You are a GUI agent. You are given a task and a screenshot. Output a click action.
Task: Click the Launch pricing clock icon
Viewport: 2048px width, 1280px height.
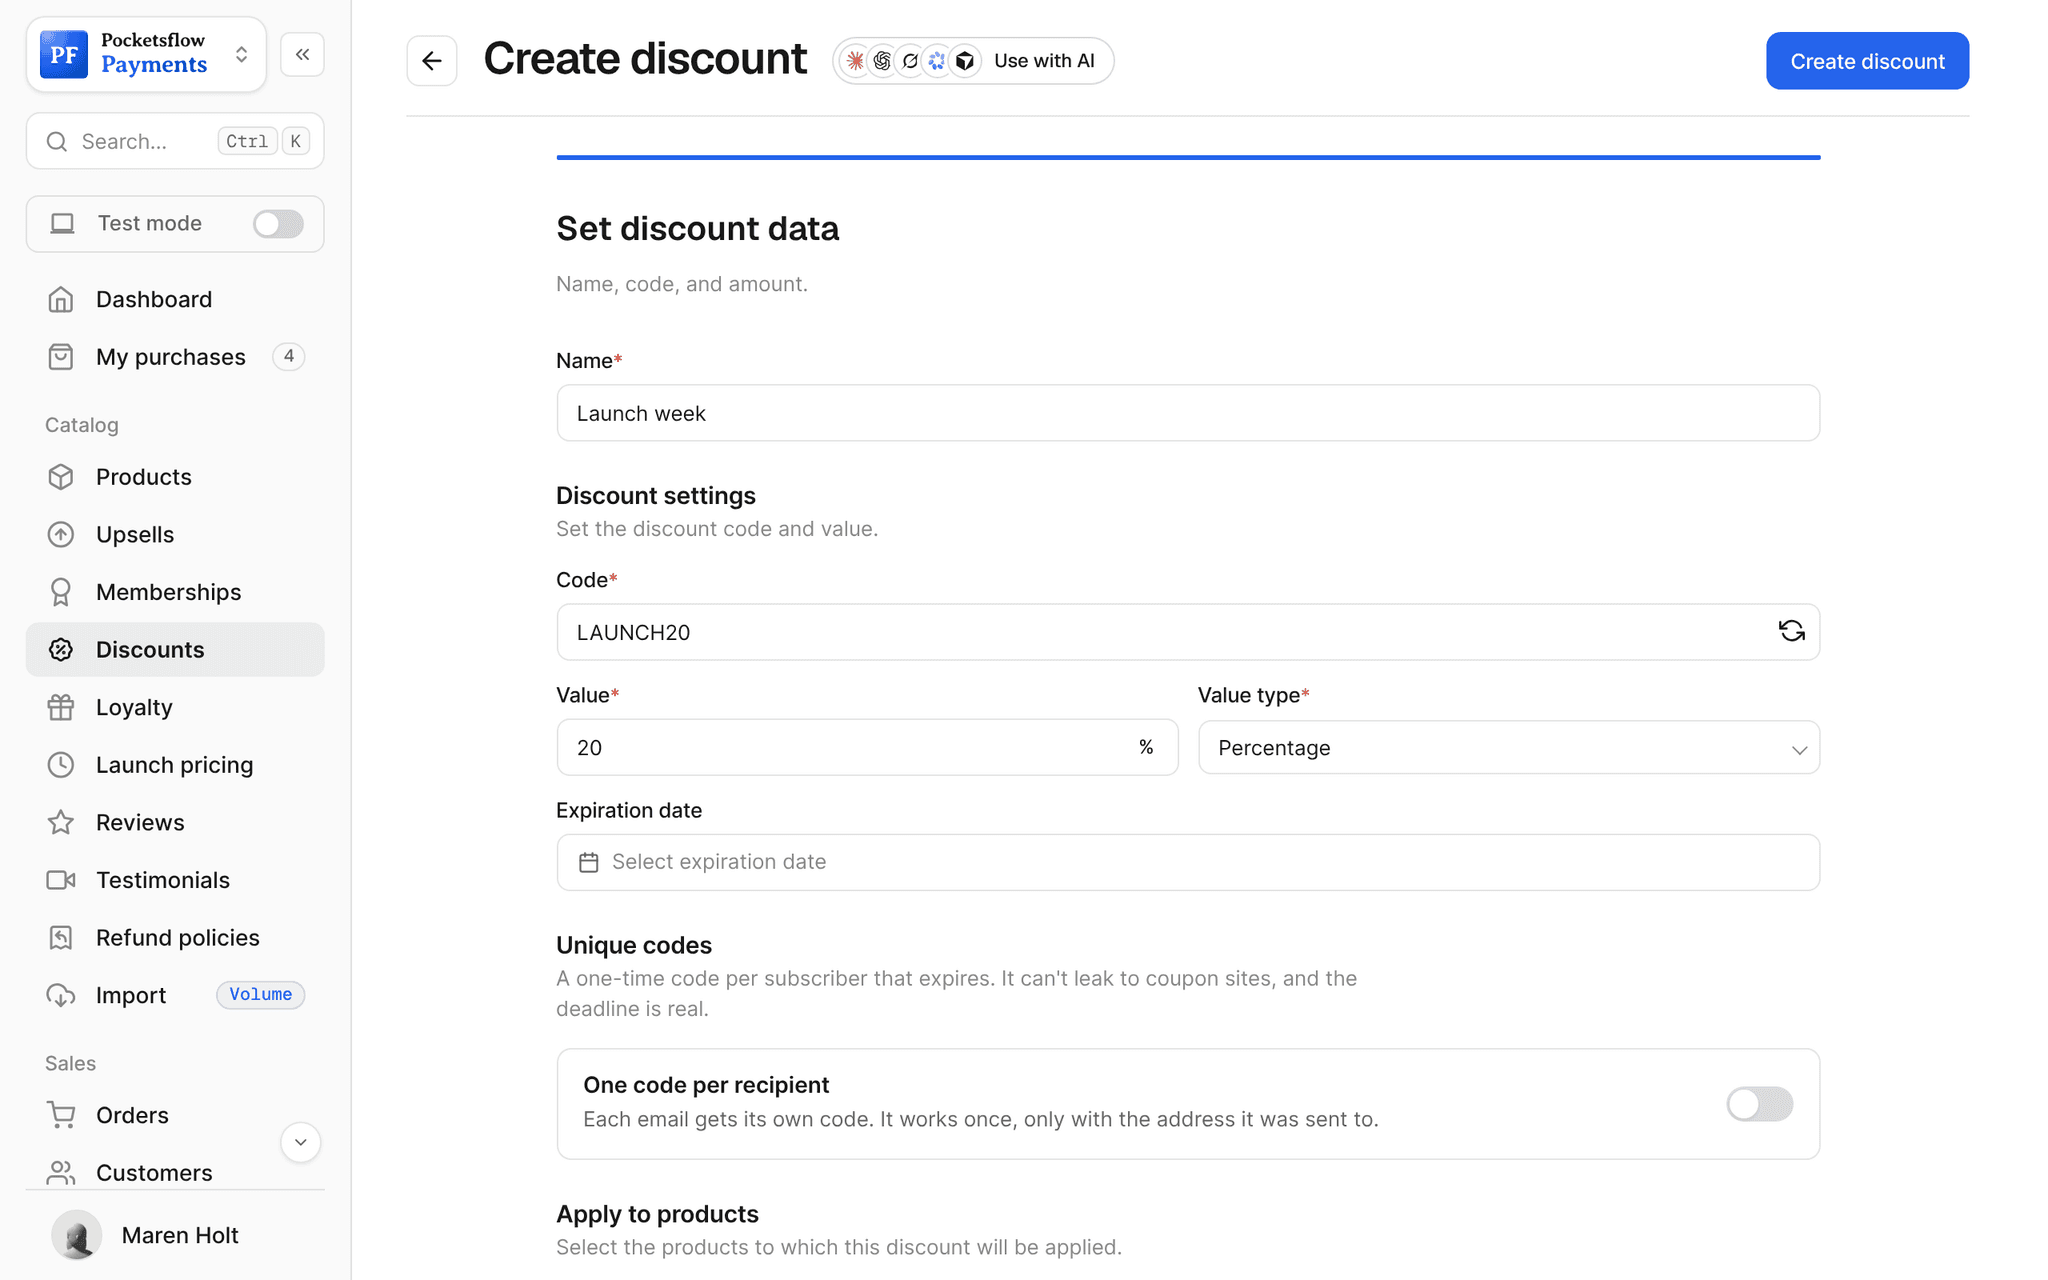click(x=61, y=765)
